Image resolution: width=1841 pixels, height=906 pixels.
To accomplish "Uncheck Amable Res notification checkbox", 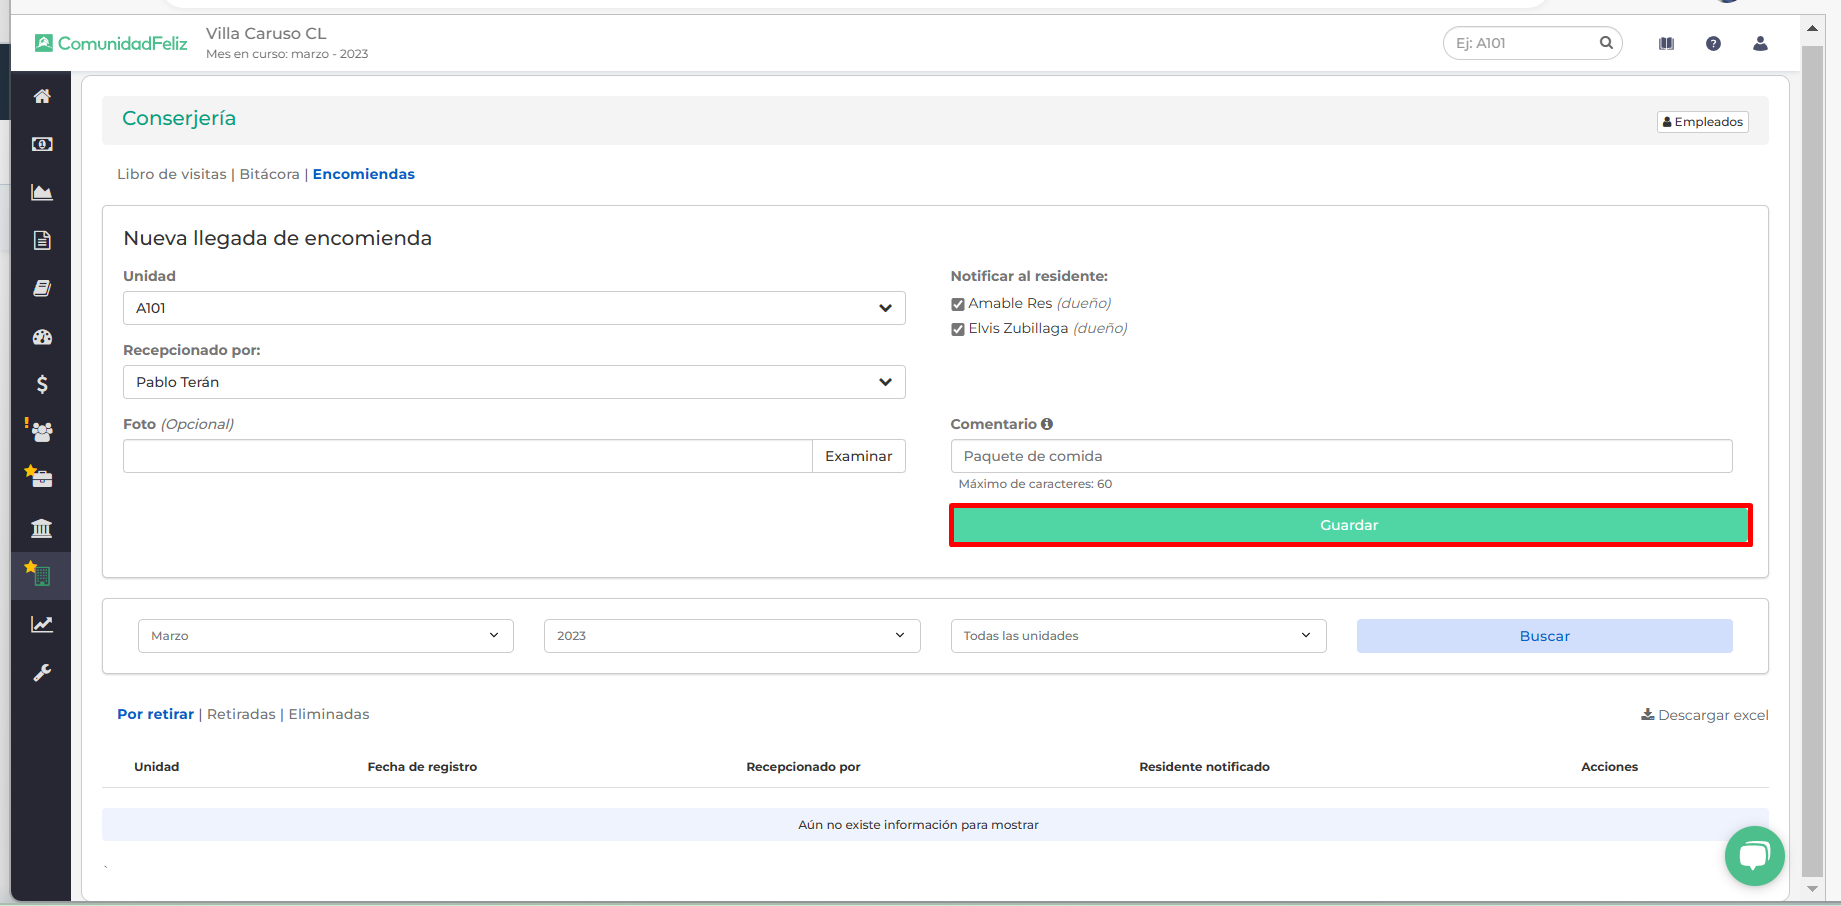I will click(958, 304).
